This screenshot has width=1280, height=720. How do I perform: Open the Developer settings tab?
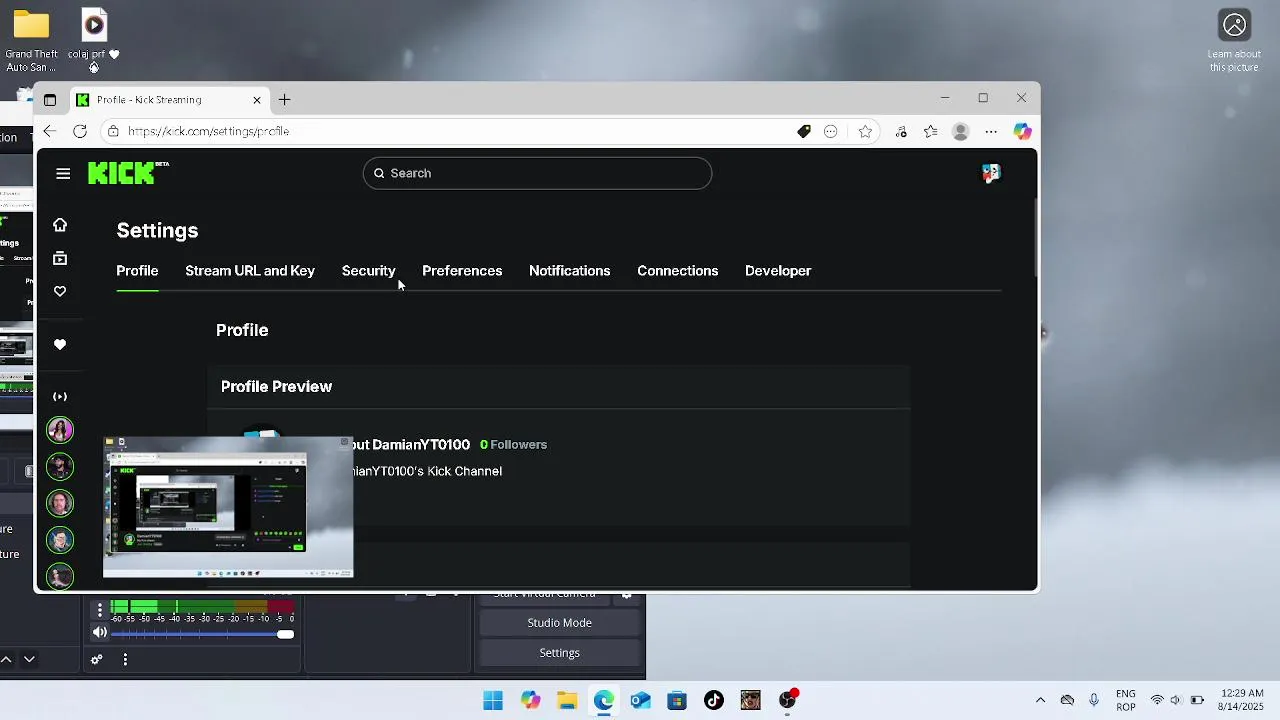pos(778,271)
